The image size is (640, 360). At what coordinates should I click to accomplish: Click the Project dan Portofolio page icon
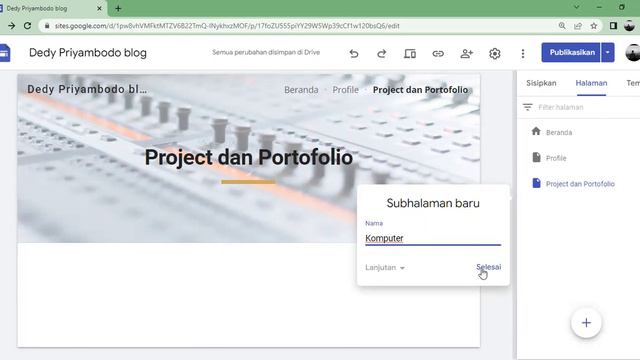tap(536, 183)
